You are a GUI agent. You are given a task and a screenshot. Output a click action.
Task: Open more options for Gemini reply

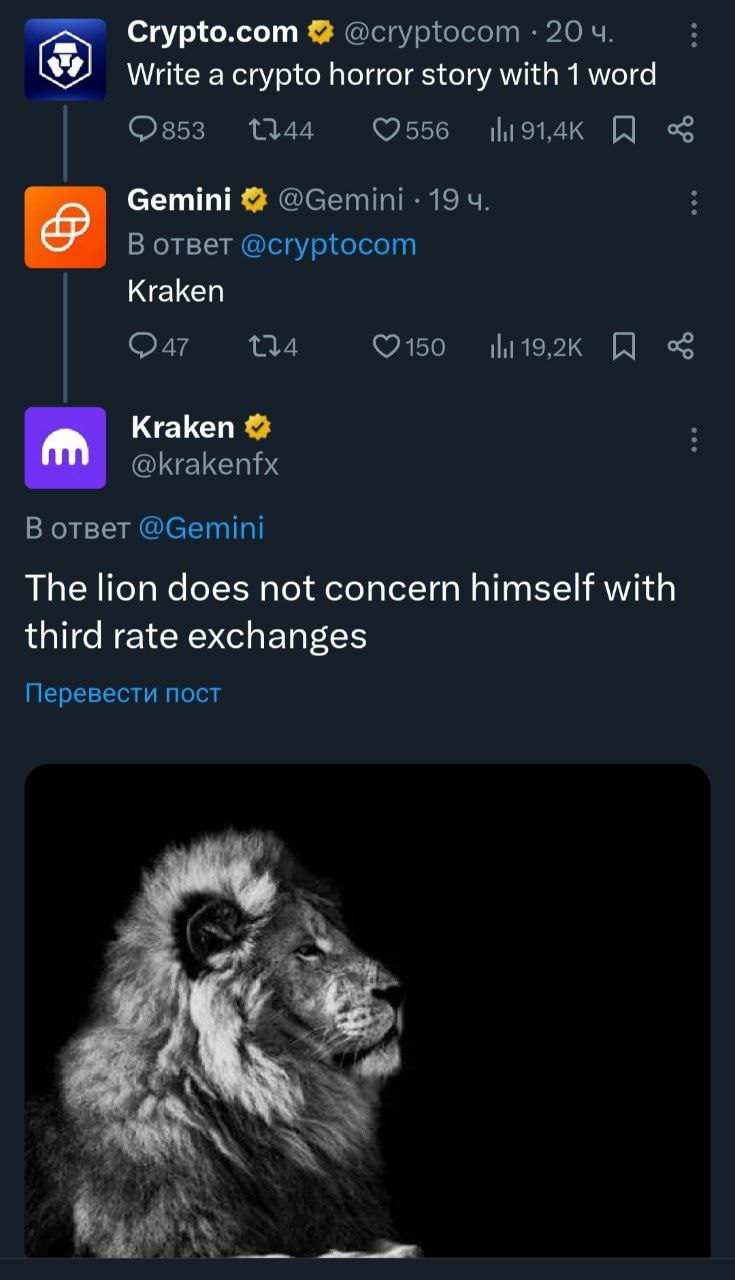pos(694,204)
